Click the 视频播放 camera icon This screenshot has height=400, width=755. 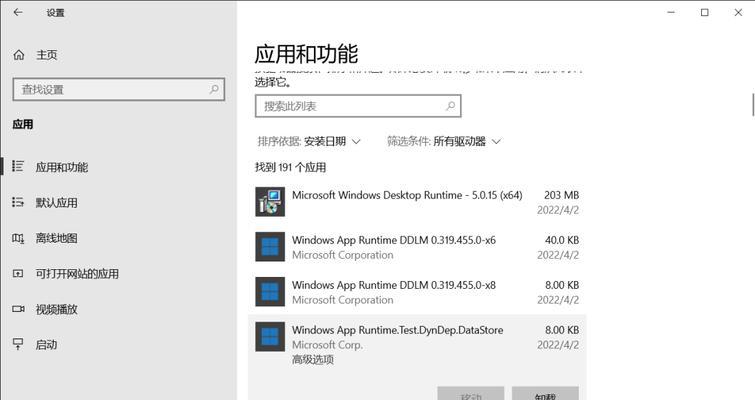tap(18, 309)
